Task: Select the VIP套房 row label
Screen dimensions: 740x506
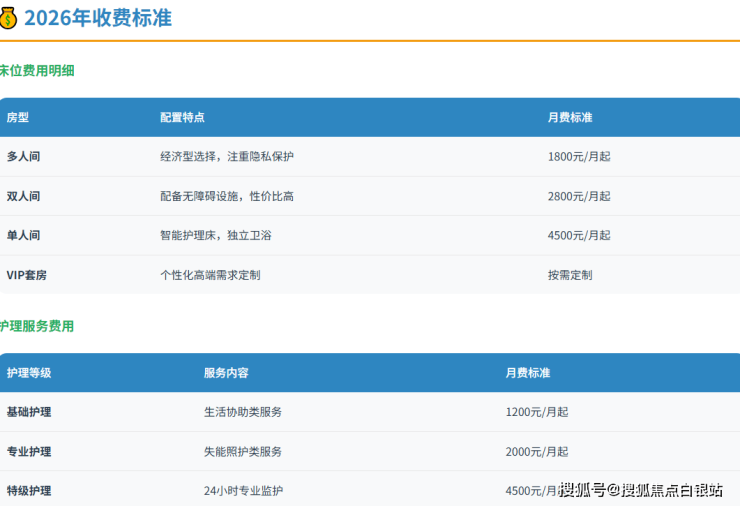Action: (x=28, y=274)
